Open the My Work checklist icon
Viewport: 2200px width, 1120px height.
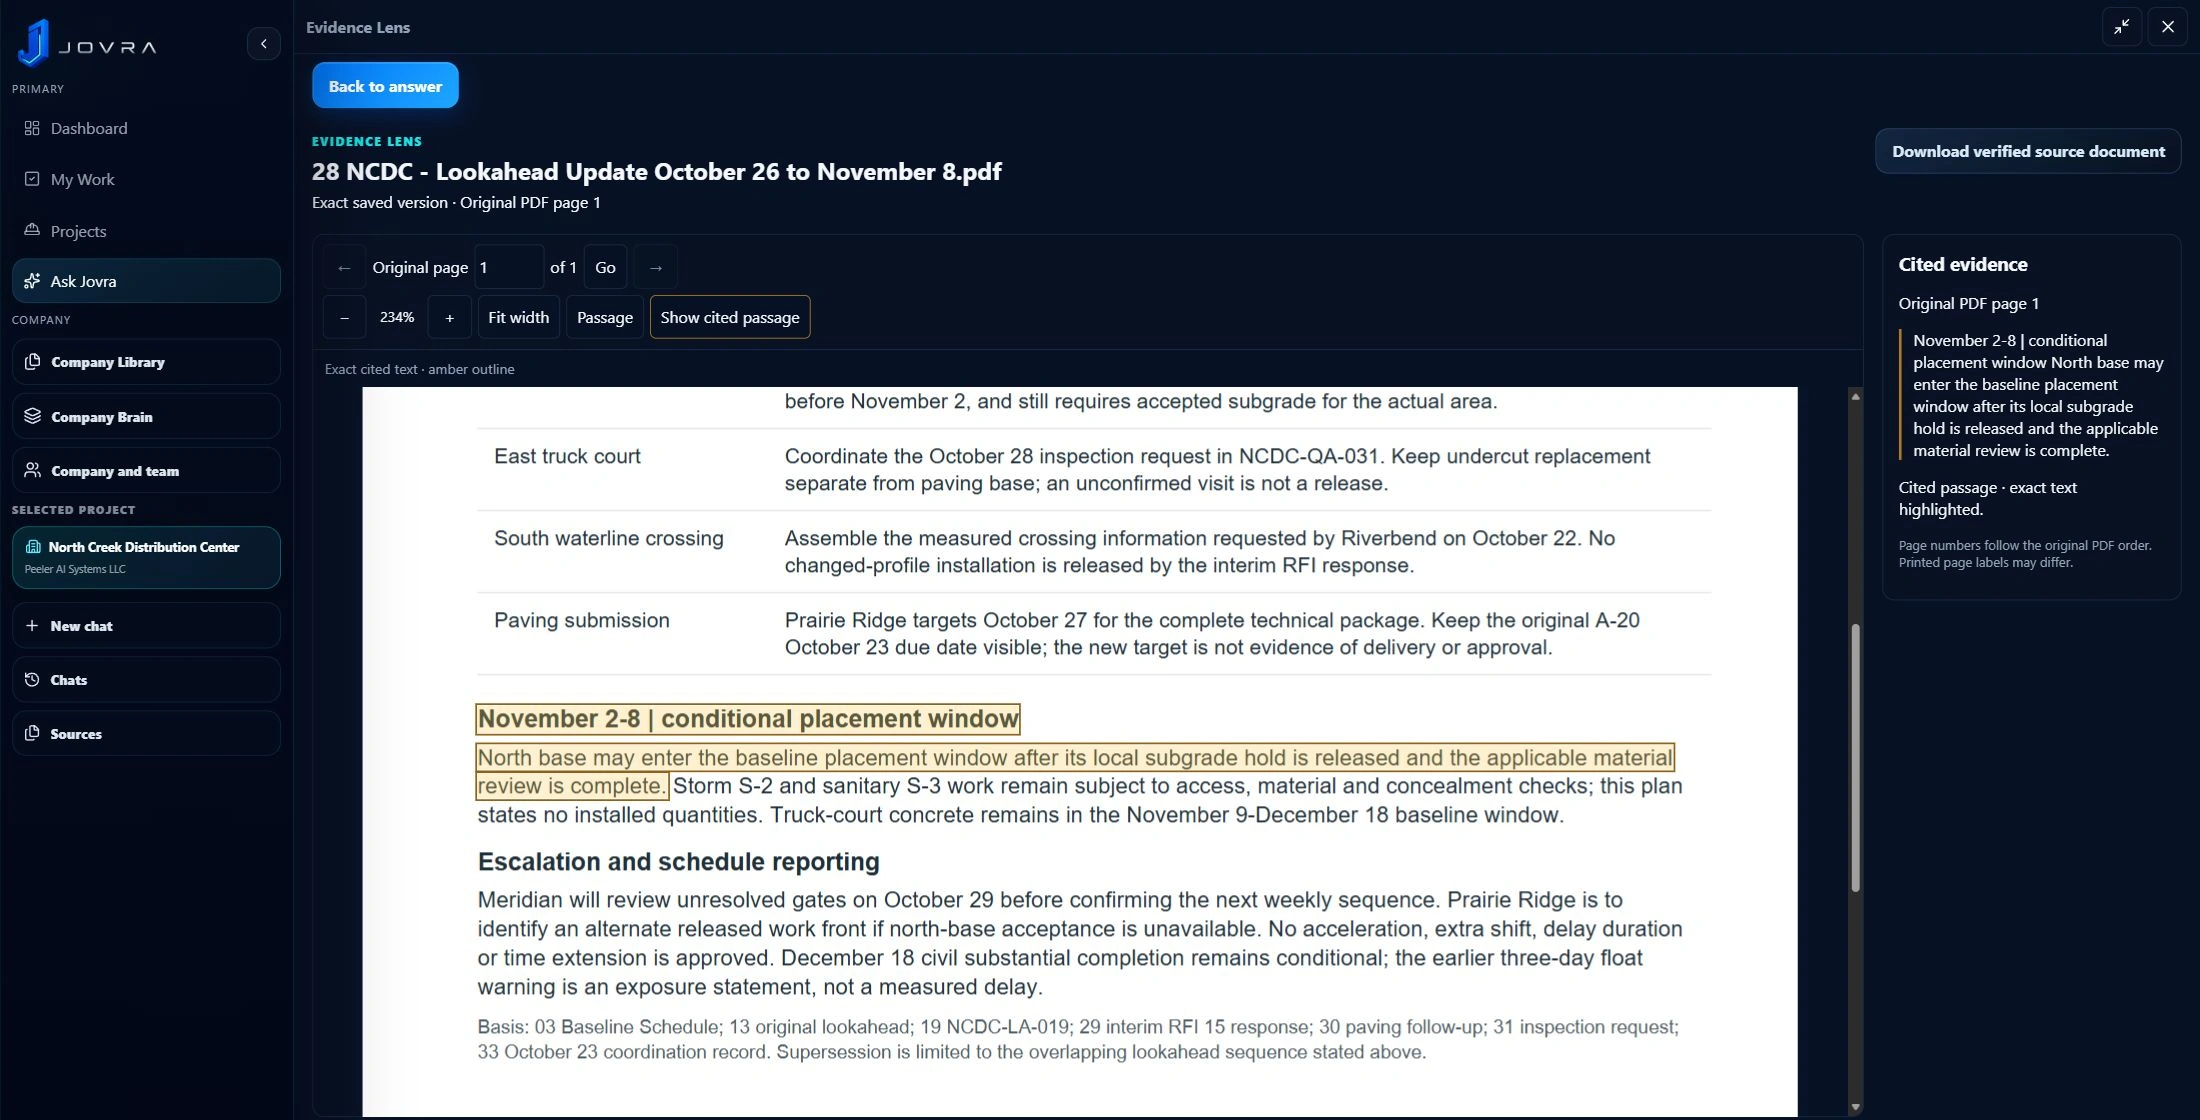click(32, 179)
